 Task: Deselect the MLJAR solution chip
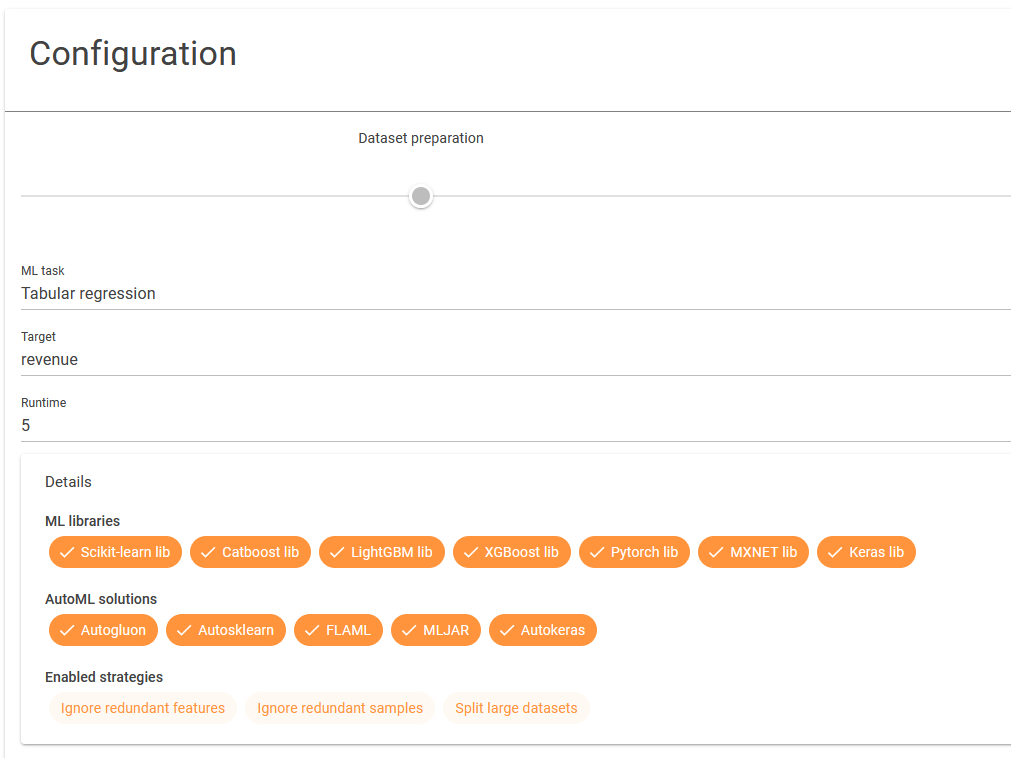pos(436,630)
